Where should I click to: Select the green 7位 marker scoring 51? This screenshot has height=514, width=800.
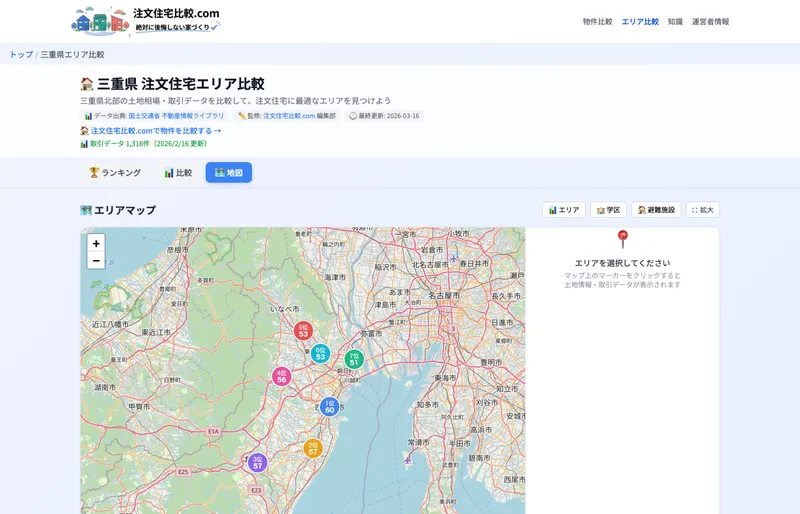click(x=354, y=359)
